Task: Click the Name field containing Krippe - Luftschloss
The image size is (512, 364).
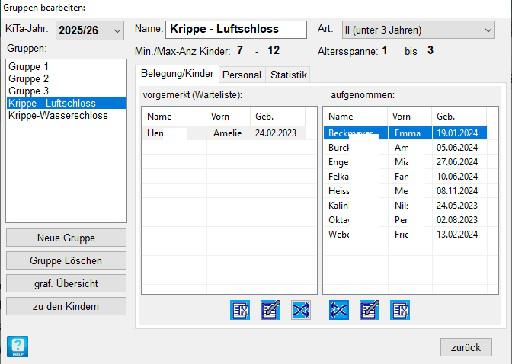Action: (236, 29)
